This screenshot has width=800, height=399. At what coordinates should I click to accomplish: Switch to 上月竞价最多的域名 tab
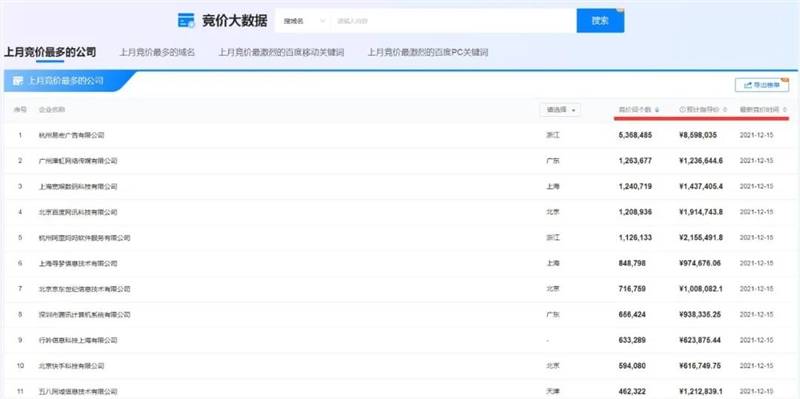(x=157, y=53)
